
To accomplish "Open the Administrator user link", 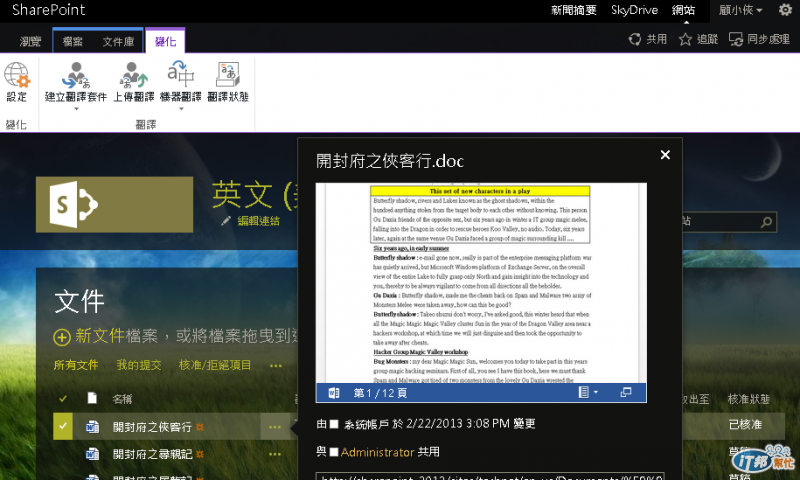I will point(378,452).
